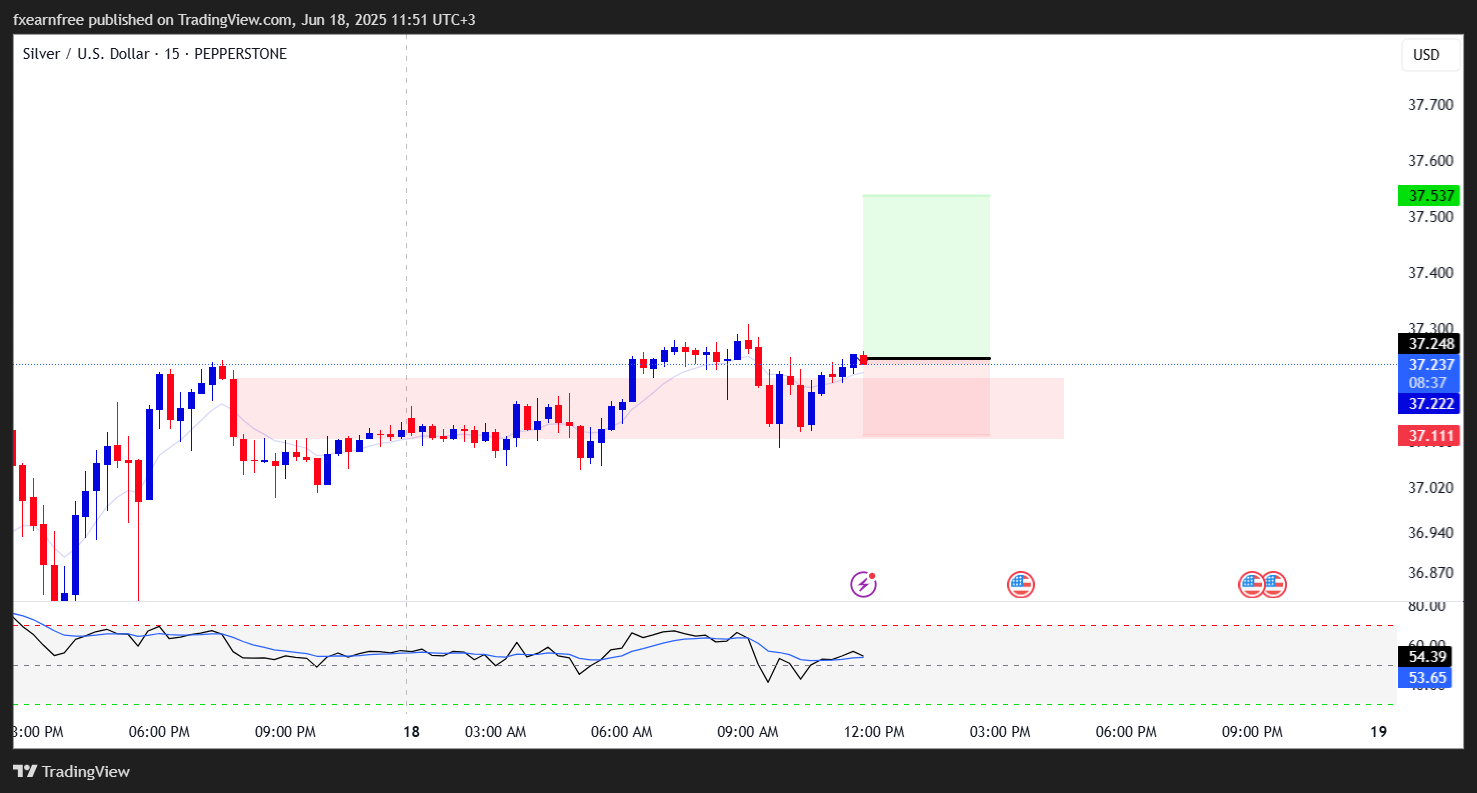Image resolution: width=1477 pixels, height=793 pixels.
Task: Click the 36.940 price axis label
Action: pyautogui.click(x=1430, y=533)
